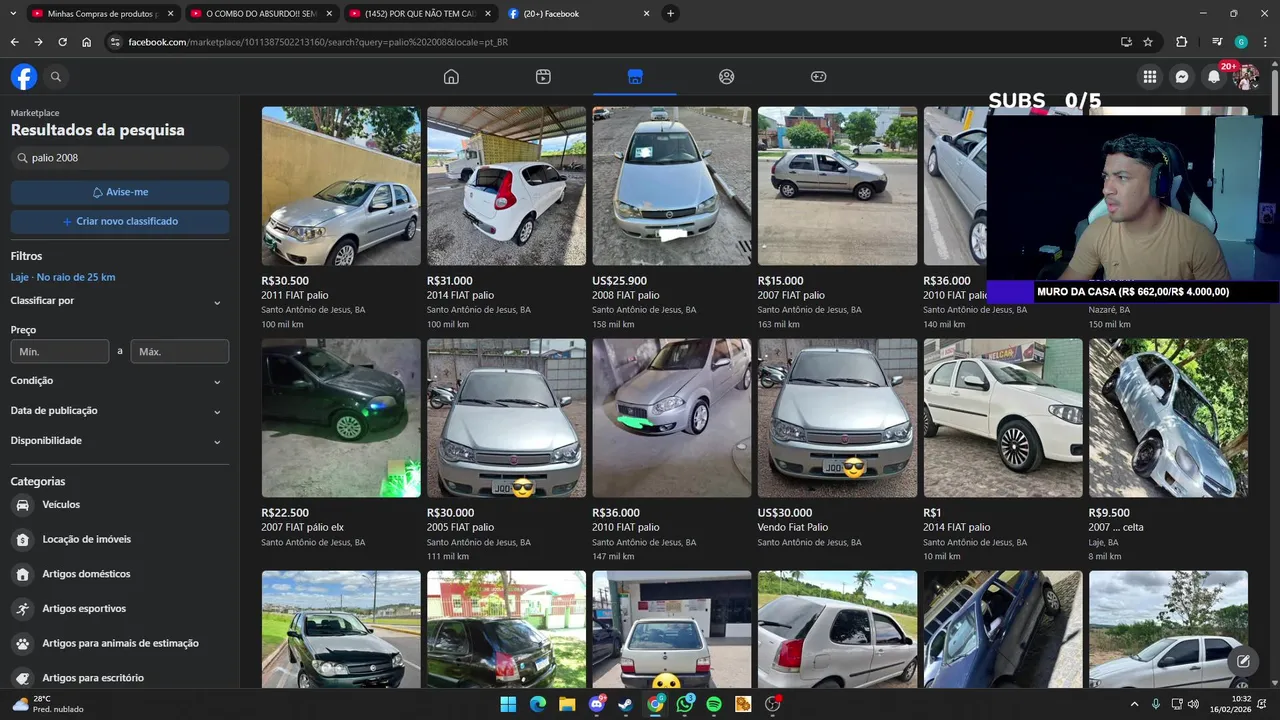Open a new browser tab
Screen dimensions: 1280x720
[670, 14]
